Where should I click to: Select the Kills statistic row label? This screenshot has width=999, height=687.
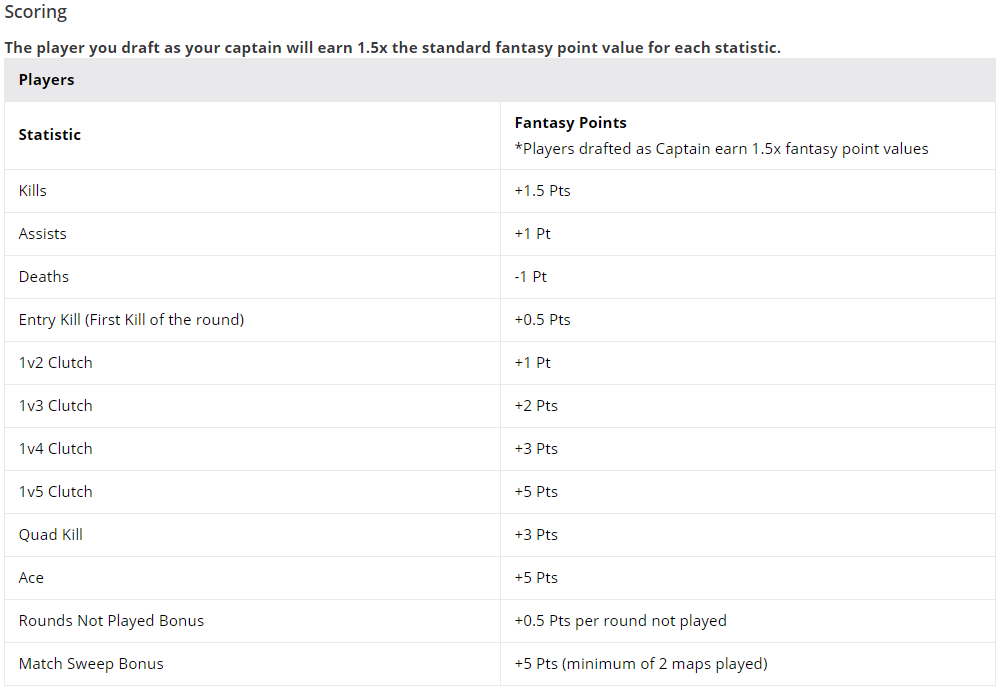click(x=33, y=191)
